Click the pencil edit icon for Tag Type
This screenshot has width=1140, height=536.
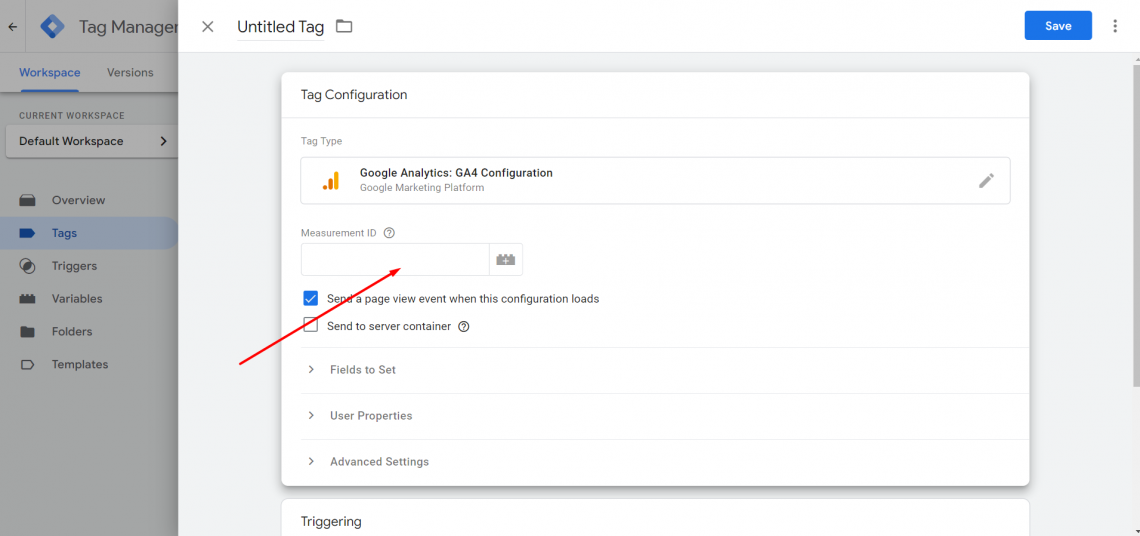point(986,180)
